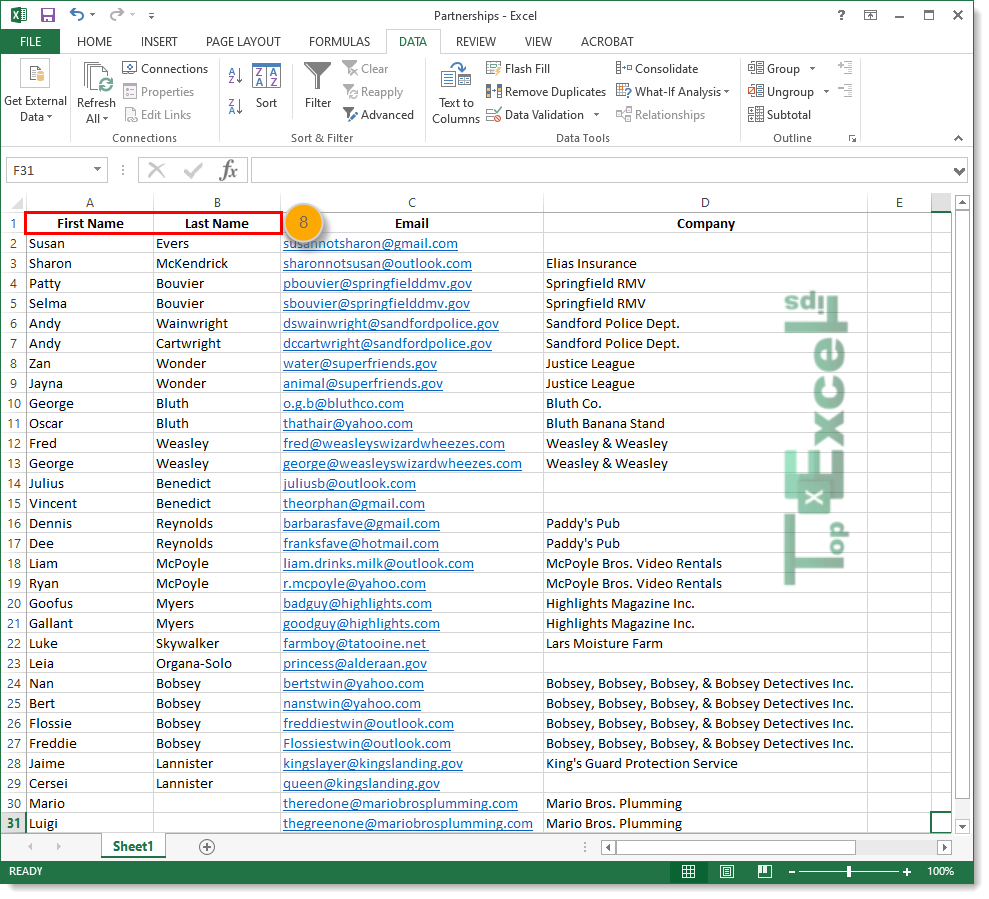Open link theredone@mariobrosplumming.com

coord(401,804)
